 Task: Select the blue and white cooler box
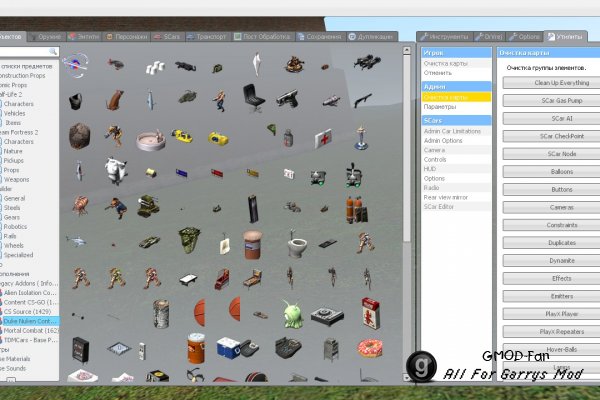pyautogui.click(x=228, y=348)
